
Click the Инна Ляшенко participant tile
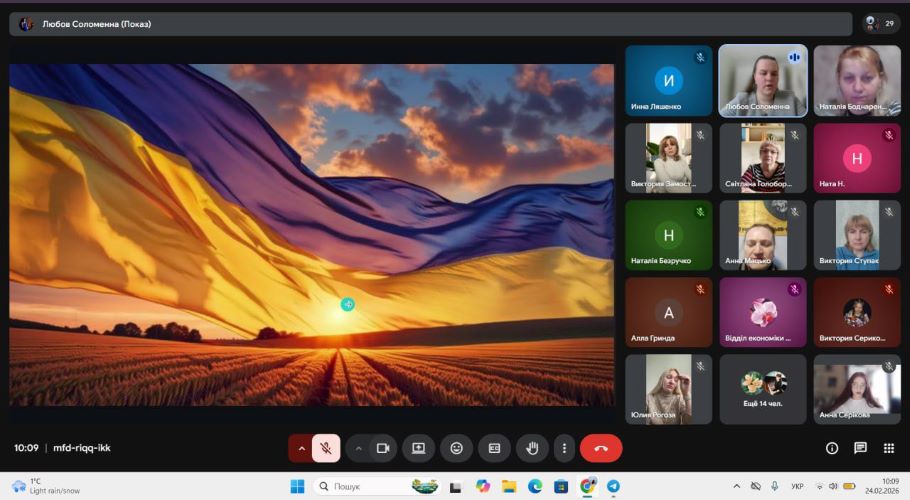click(x=668, y=81)
